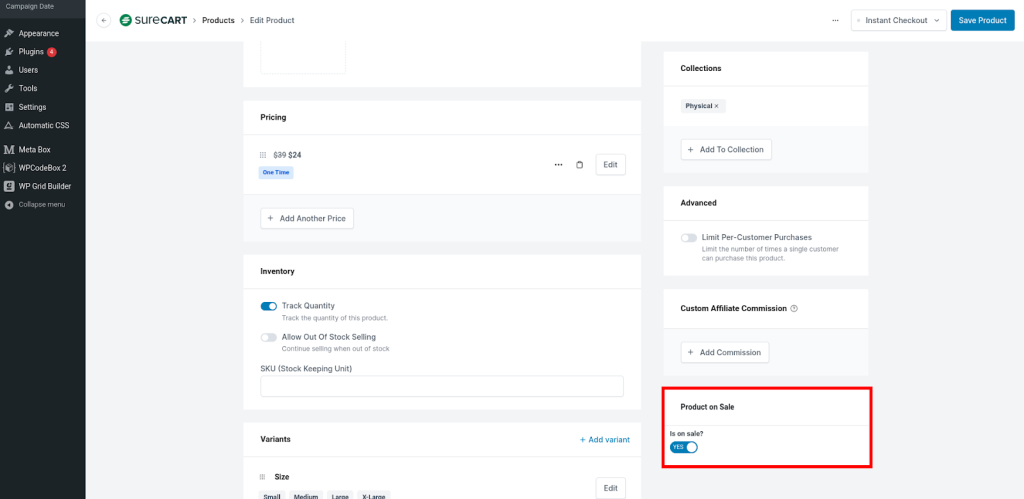
Task: Click the SKU input field
Action: point(441,386)
